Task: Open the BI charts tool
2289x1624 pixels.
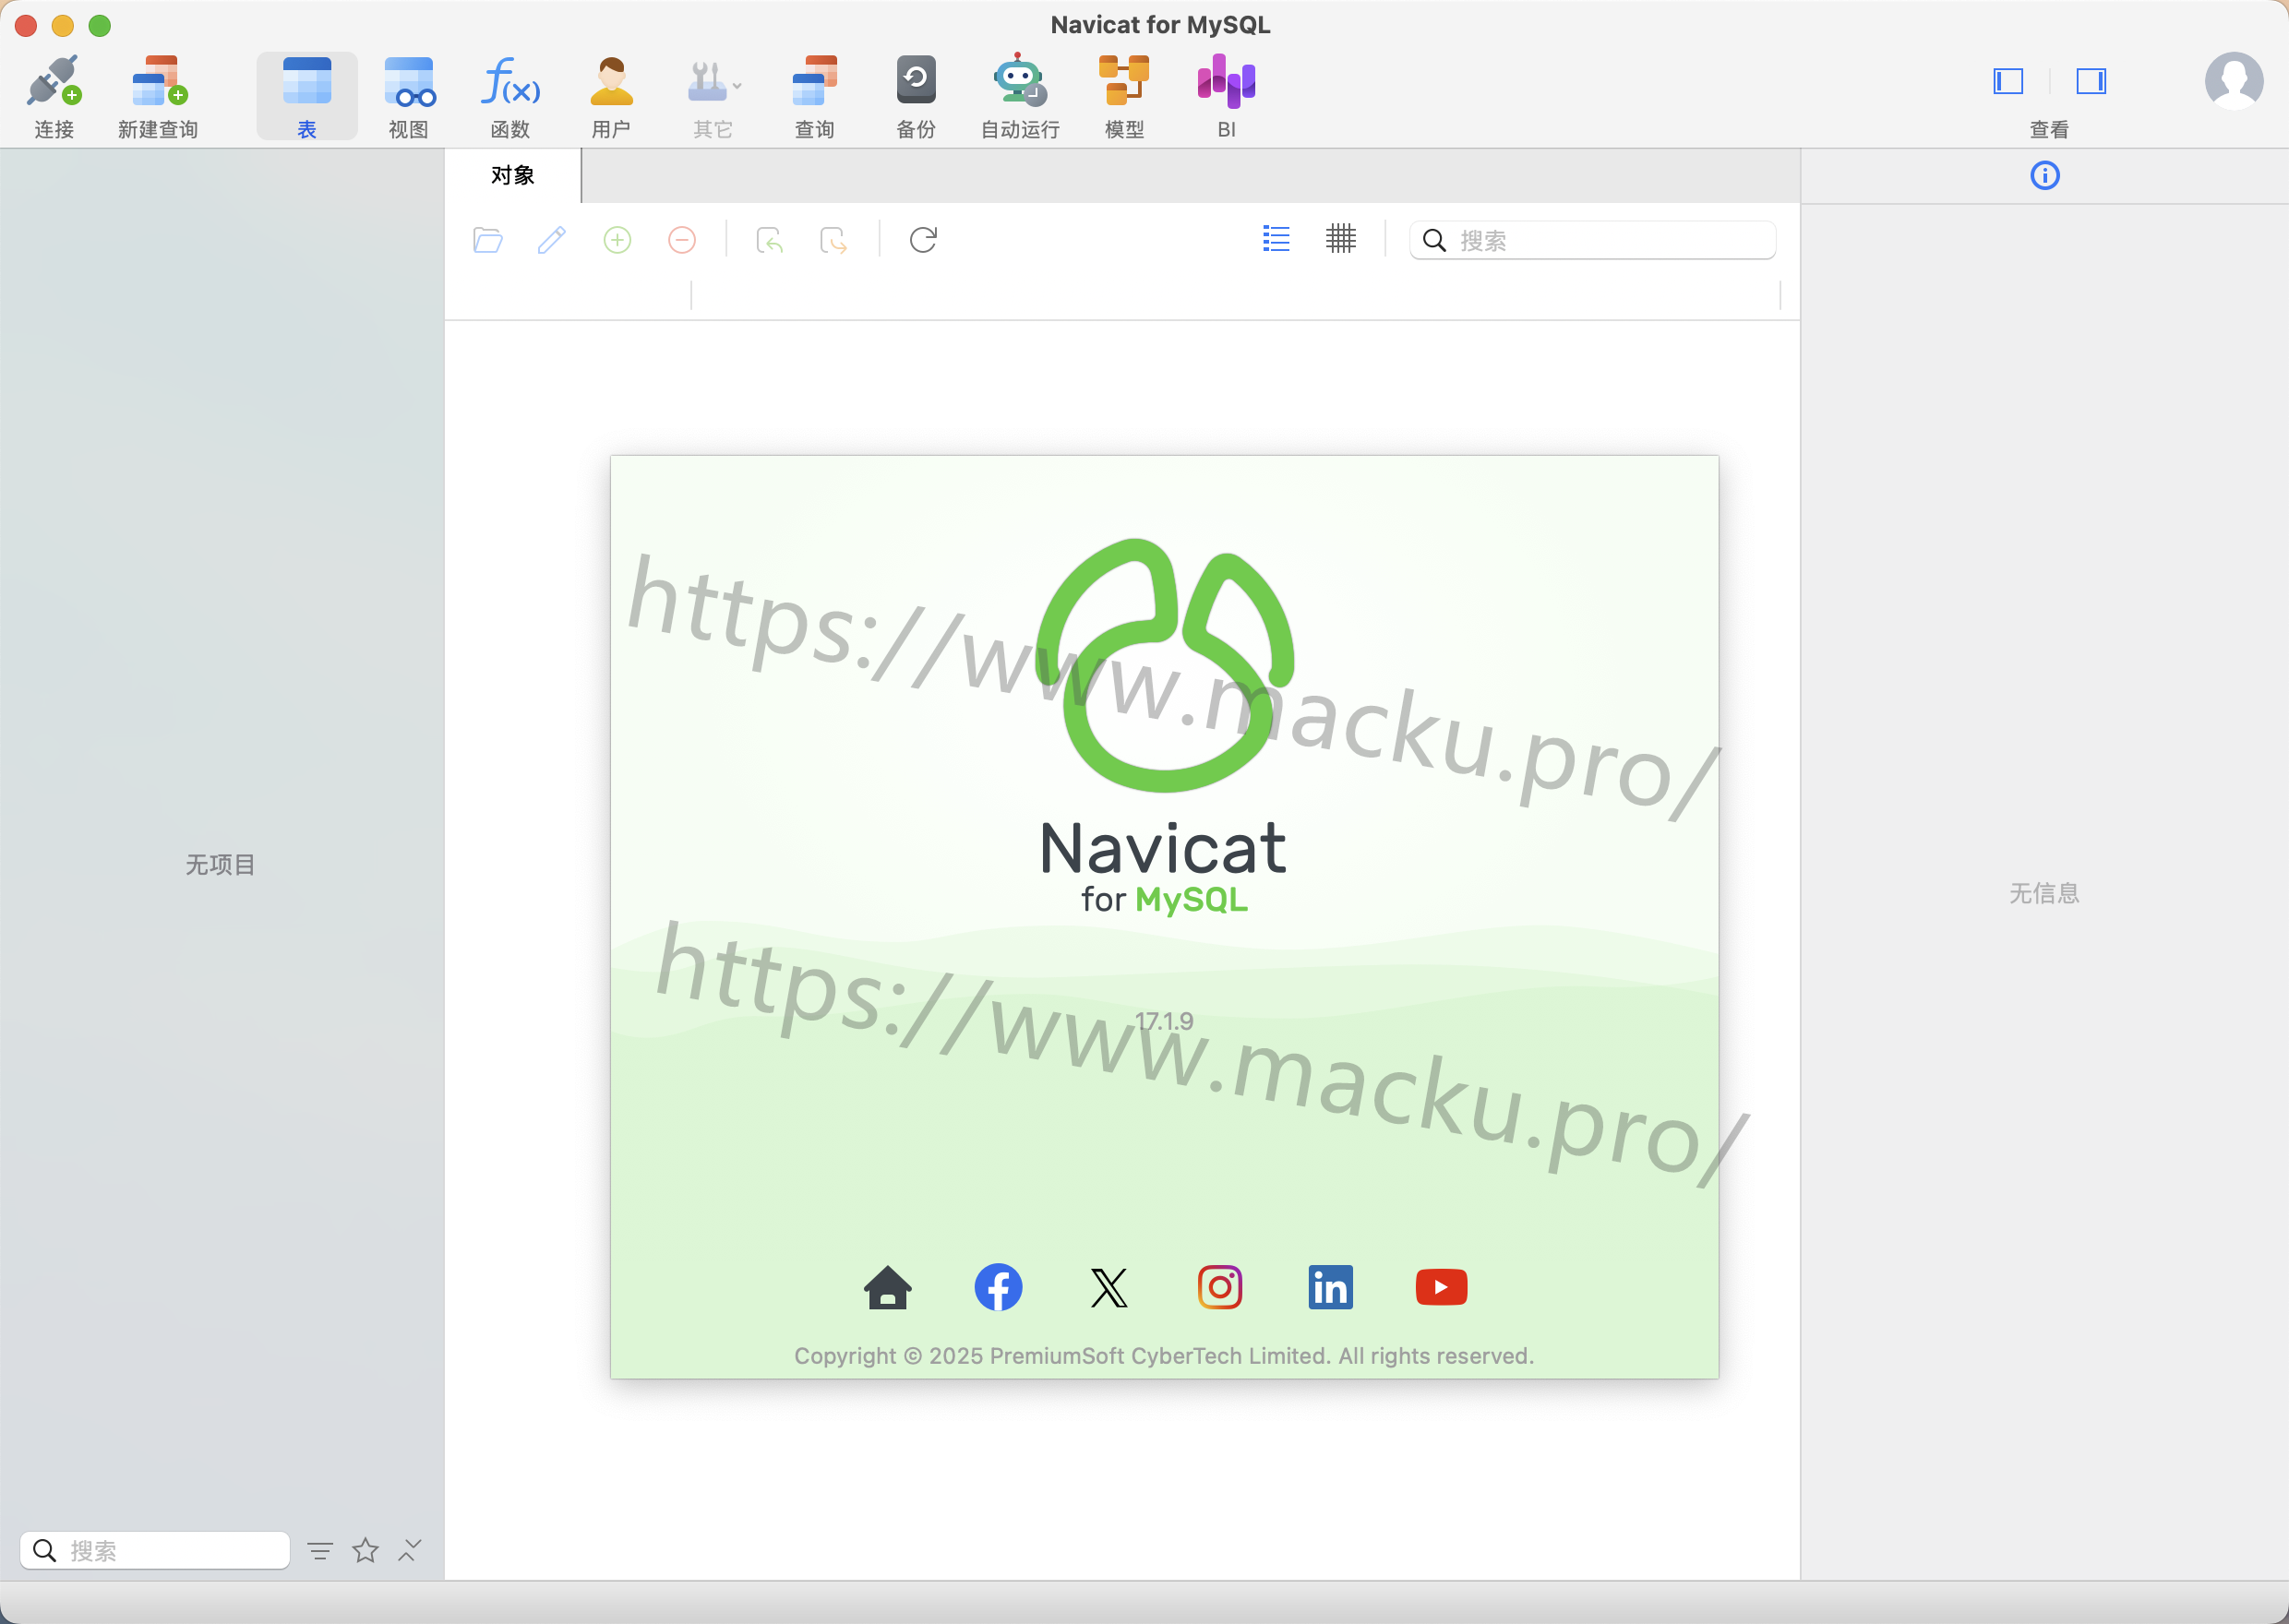Action: coord(1227,96)
